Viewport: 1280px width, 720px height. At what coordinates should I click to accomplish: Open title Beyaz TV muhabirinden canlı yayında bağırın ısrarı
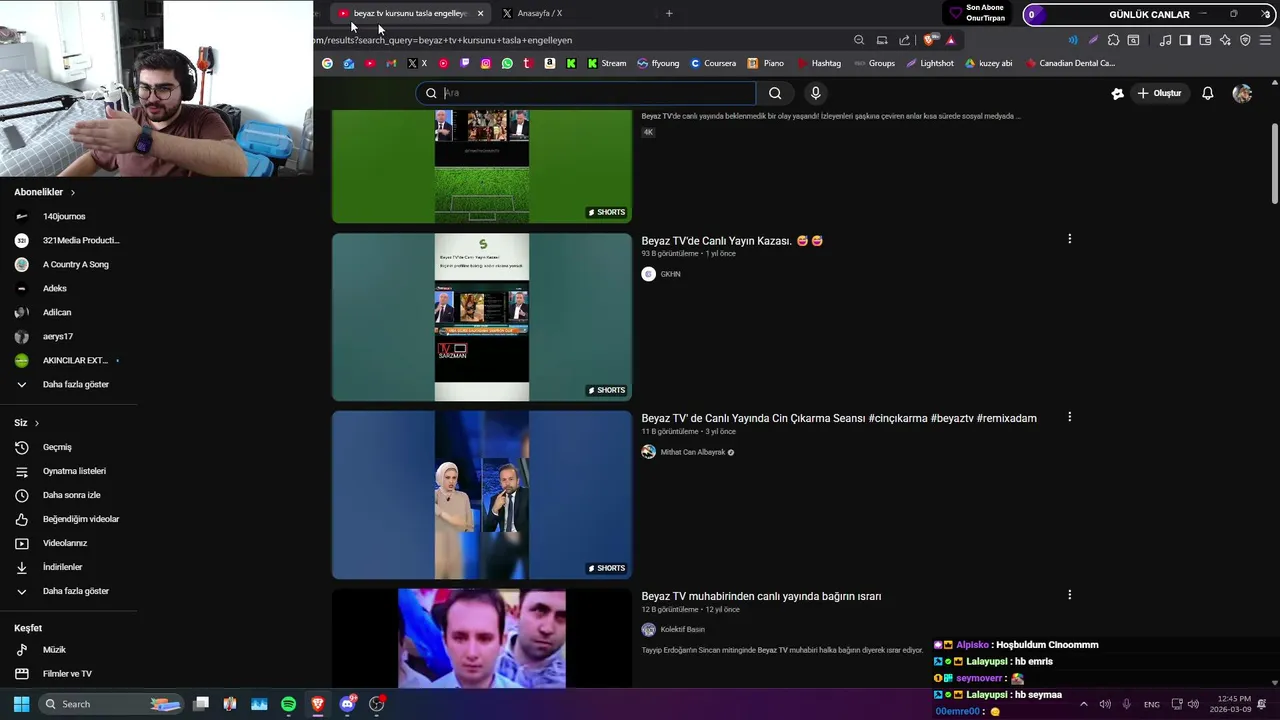(761, 596)
